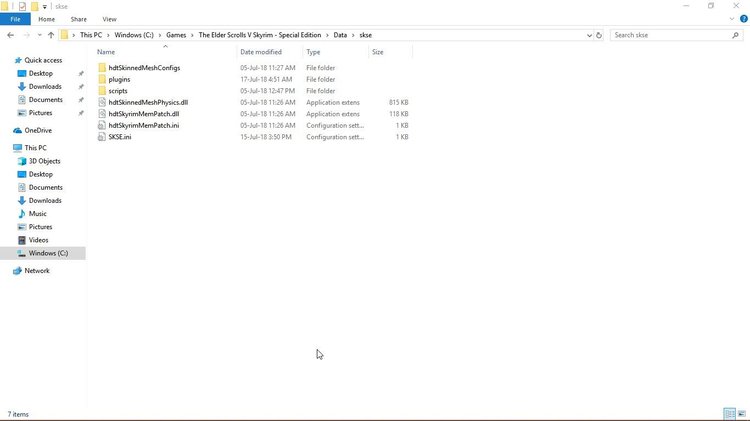750x421 pixels.
Task: Customize Quick Access Toolbar dropdown arrow
Action: coord(44,7)
